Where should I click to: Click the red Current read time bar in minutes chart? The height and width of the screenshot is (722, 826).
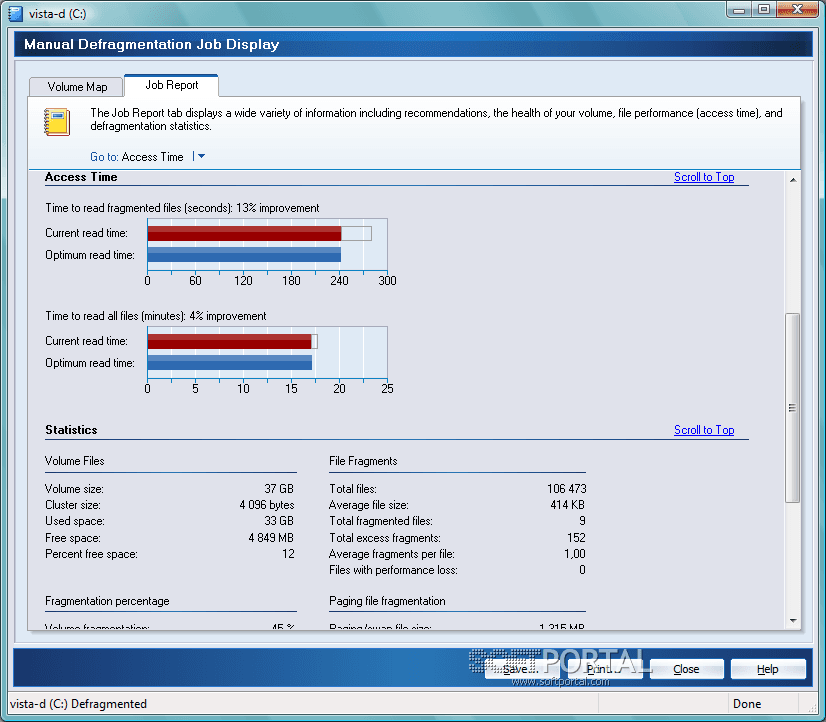point(229,341)
